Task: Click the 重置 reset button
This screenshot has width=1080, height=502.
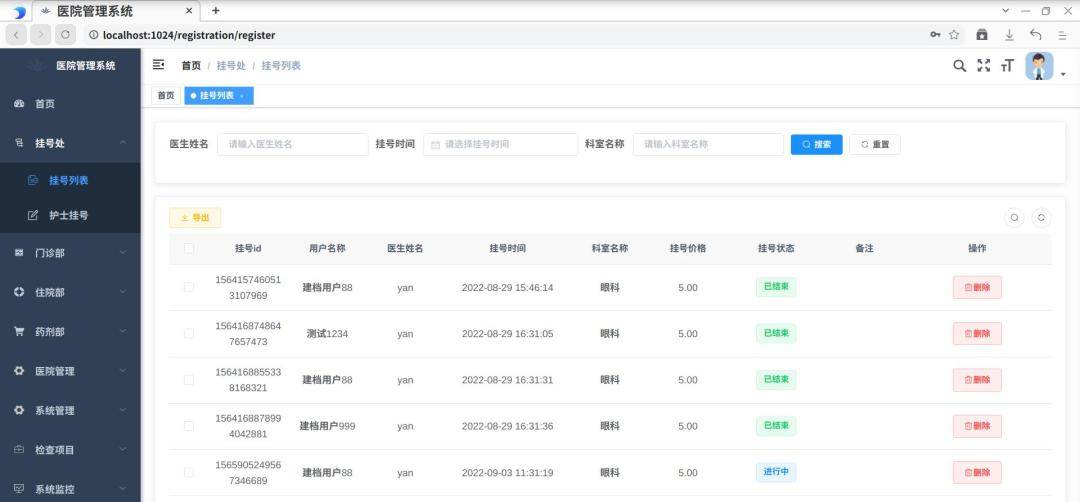Action: coord(875,145)
